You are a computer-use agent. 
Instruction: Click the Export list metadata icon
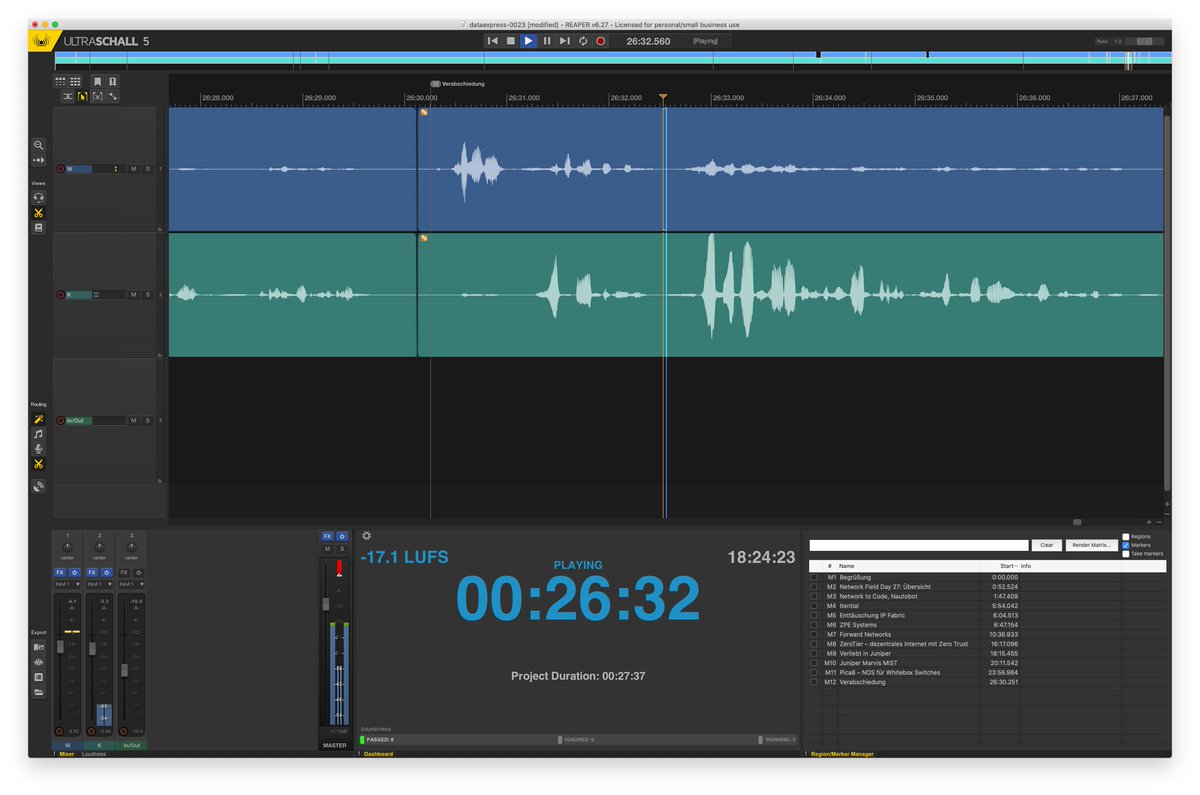(38, 677)
